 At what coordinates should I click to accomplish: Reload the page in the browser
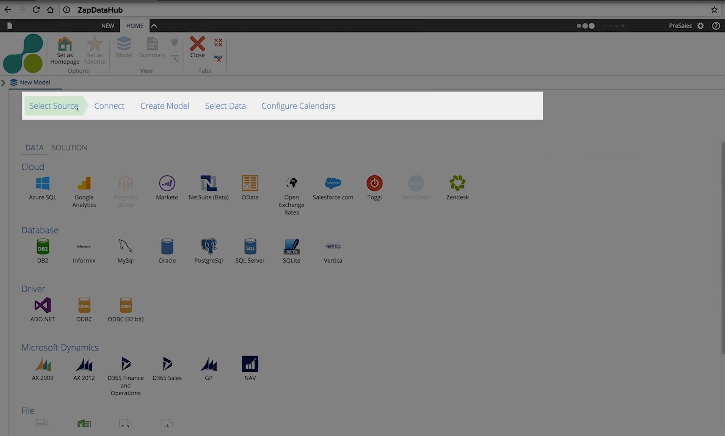tap(36, 10)
